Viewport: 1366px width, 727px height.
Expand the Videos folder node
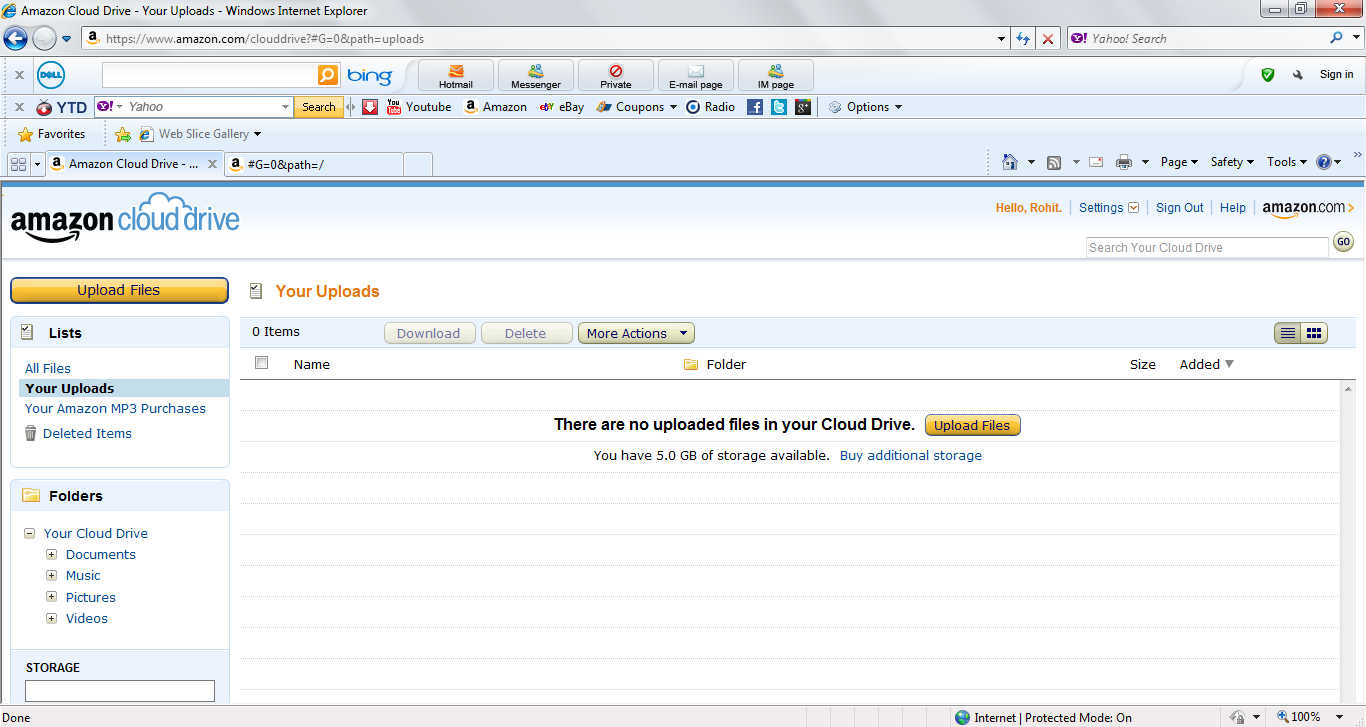coord(52,618)
